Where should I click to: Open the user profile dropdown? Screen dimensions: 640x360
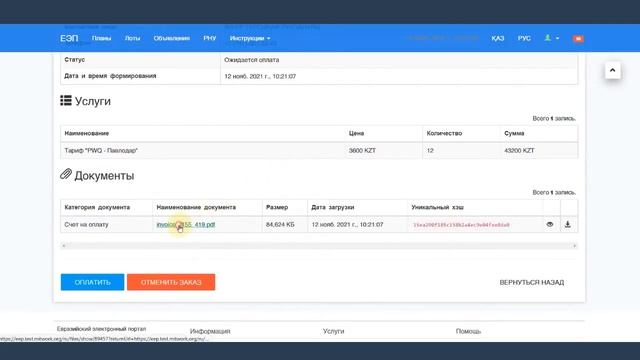tap(552, 38)
